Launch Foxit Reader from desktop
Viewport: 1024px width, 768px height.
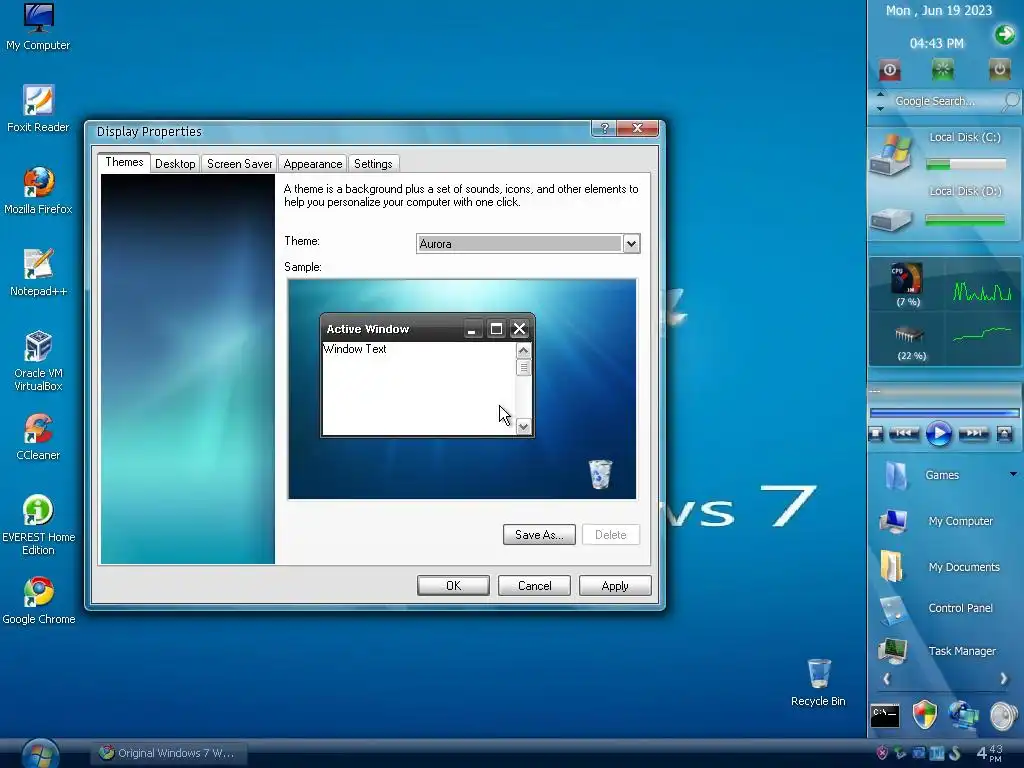[x=38, y=108]
